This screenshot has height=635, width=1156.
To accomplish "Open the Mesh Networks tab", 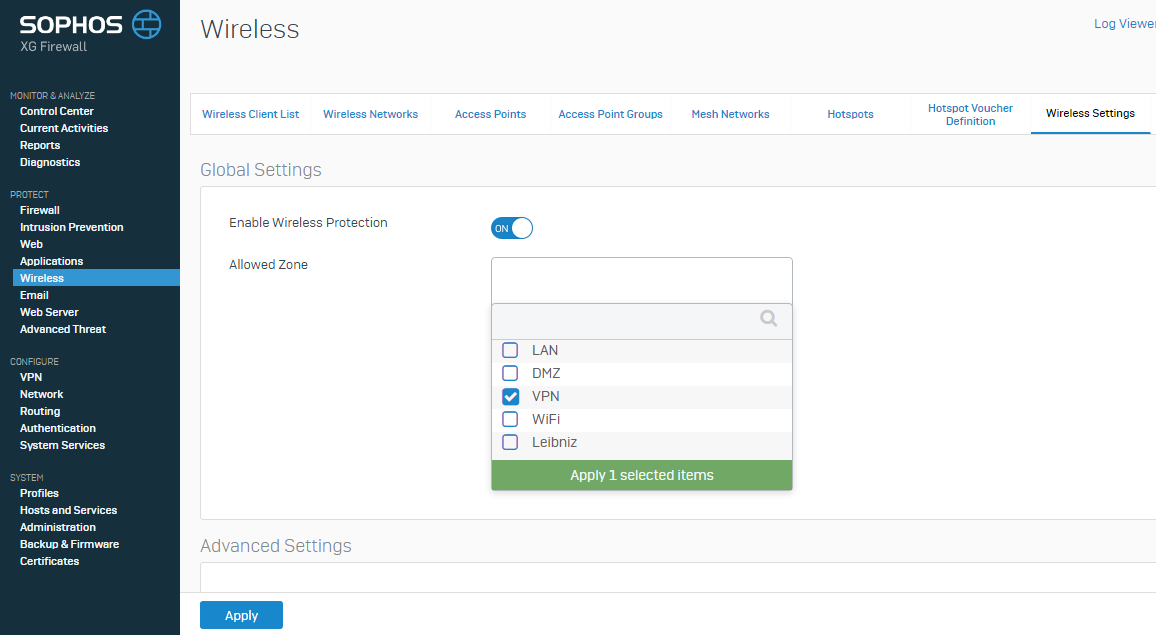I will pos(730,114).
